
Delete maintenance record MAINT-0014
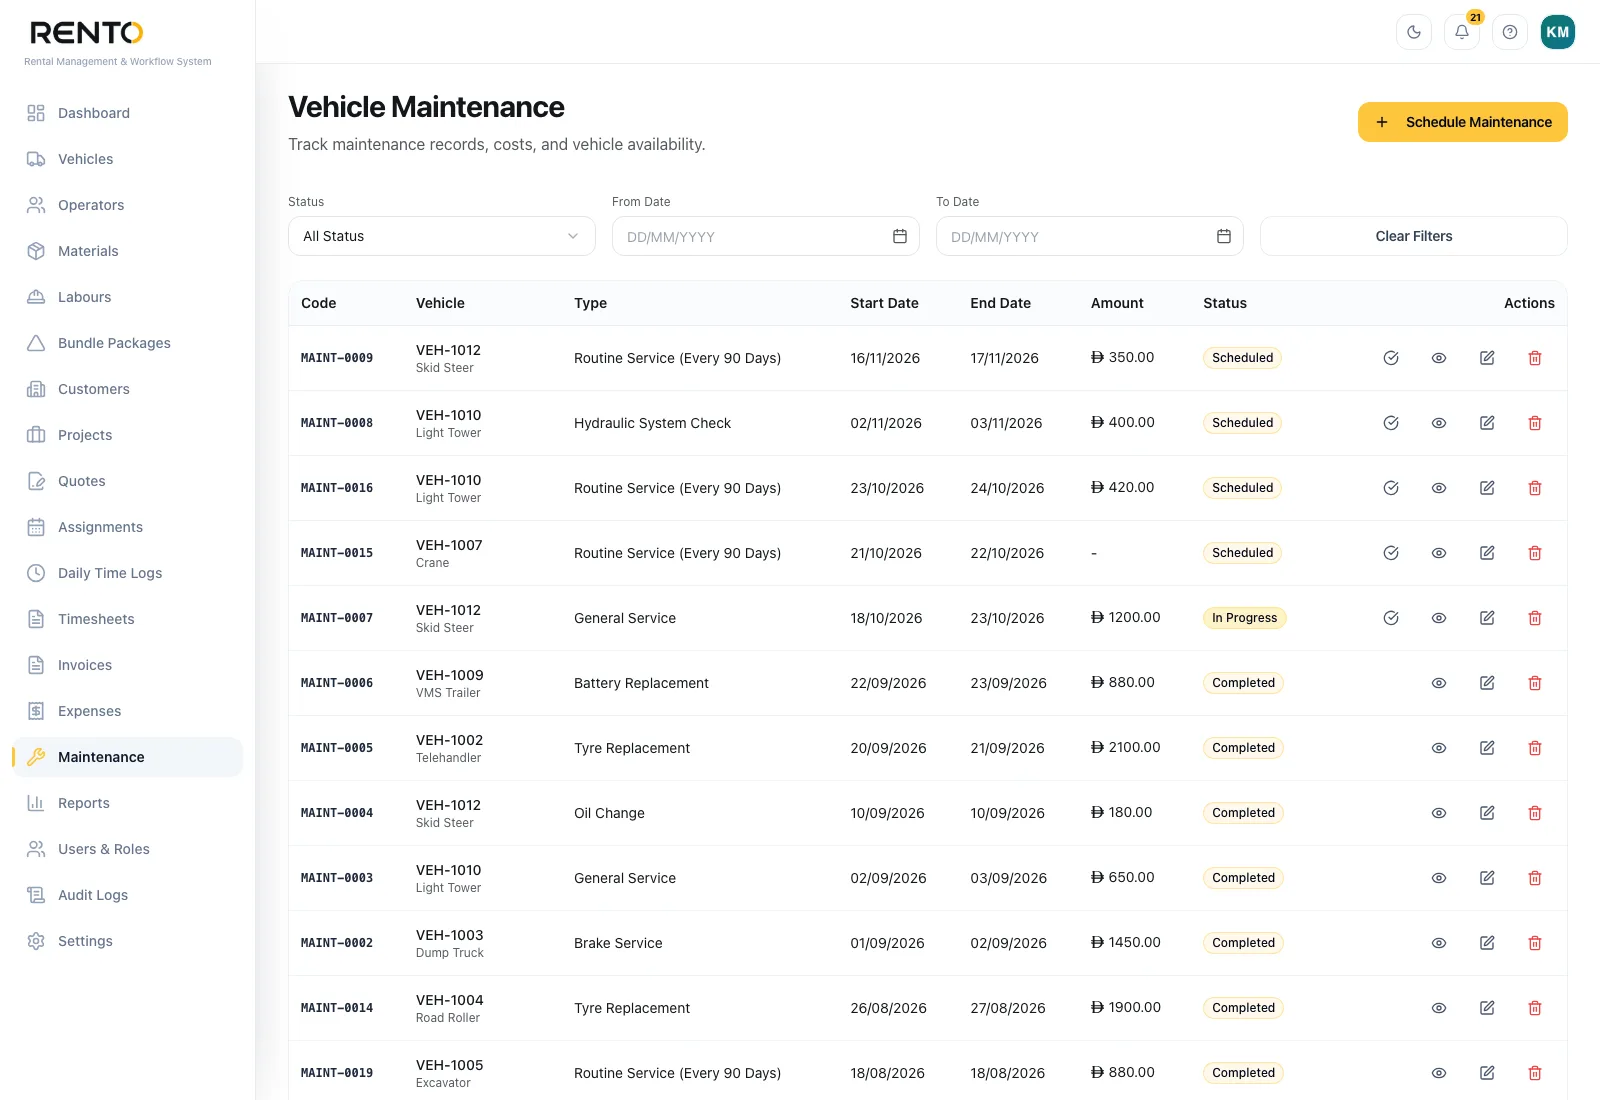(x=1535, y=1008)
